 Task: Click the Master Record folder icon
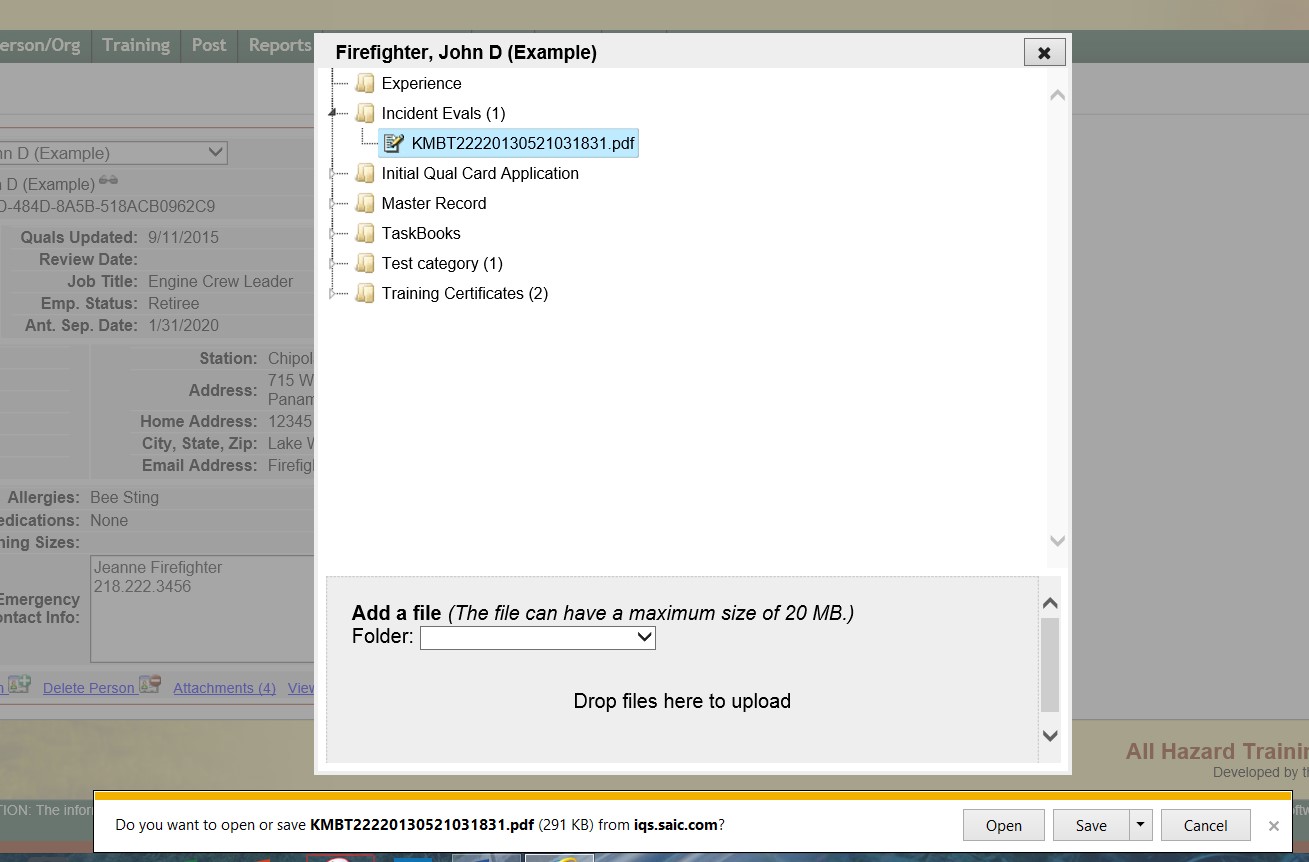[x=365, y=203]
